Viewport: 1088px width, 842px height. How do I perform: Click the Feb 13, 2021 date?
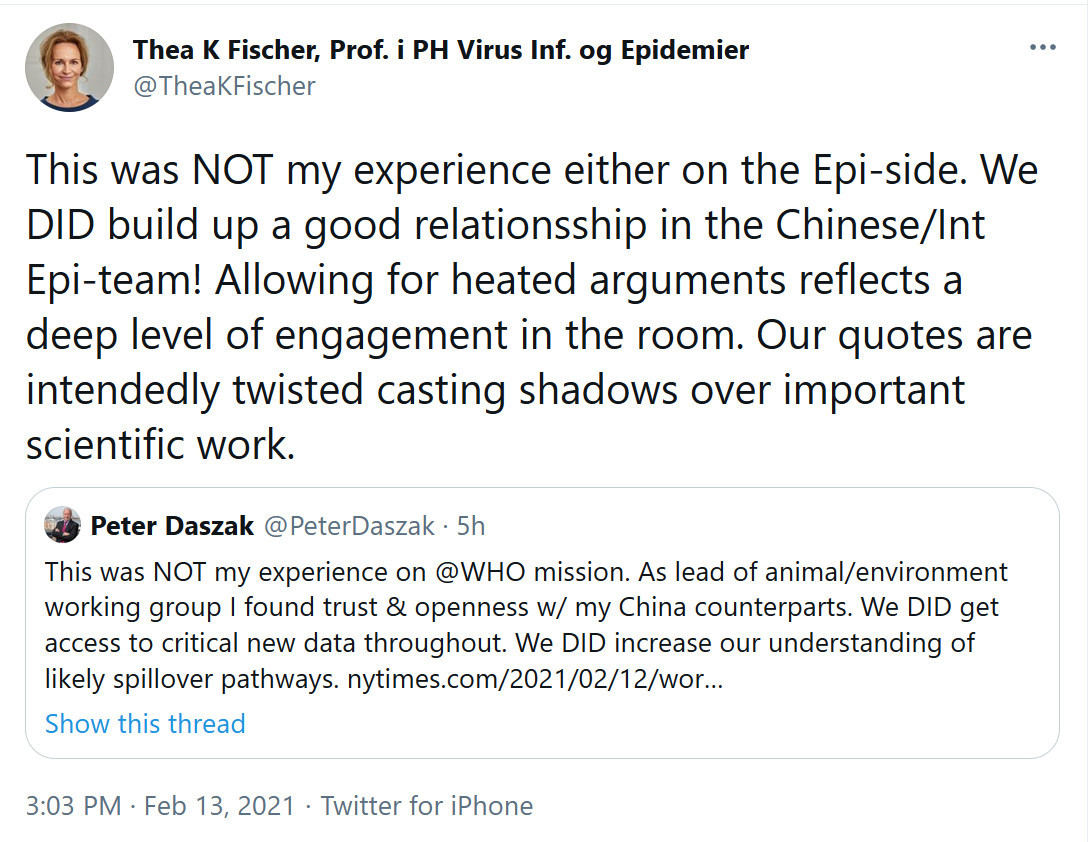[x=219, y=806]
